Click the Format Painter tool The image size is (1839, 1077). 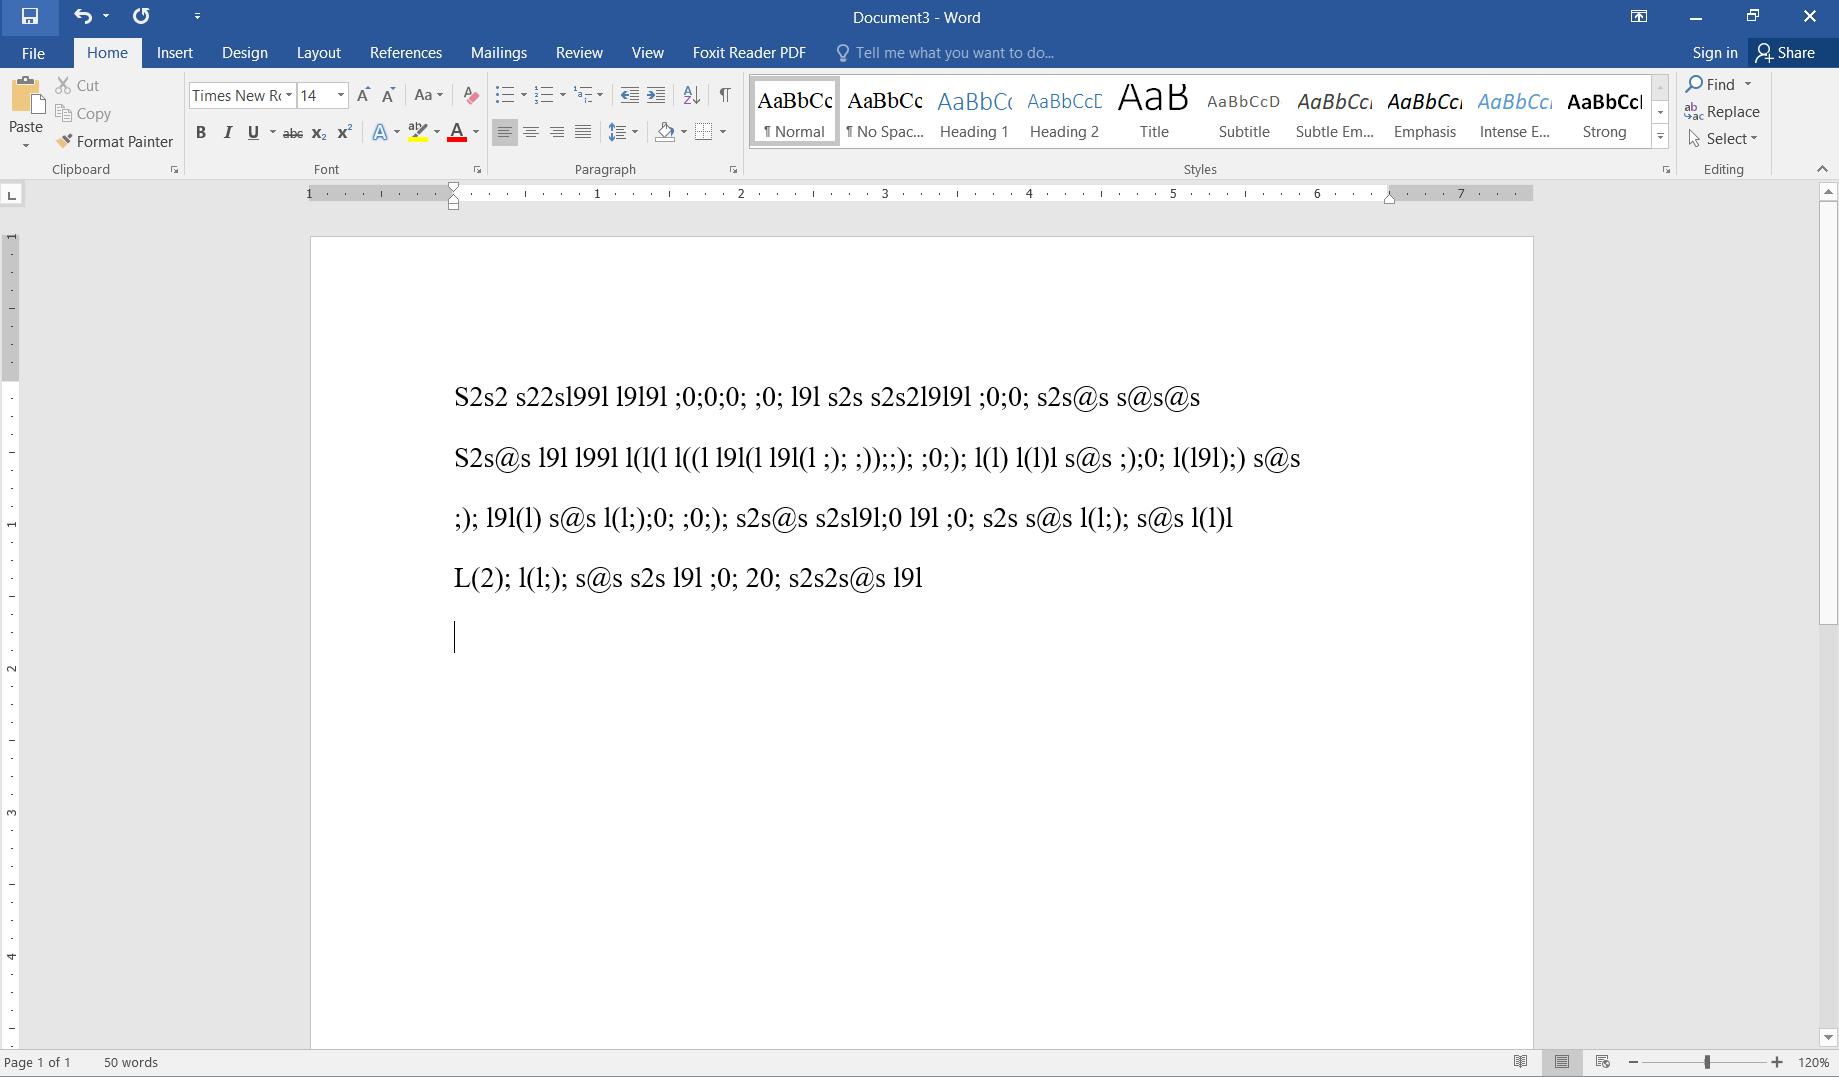tap(114, 142)
